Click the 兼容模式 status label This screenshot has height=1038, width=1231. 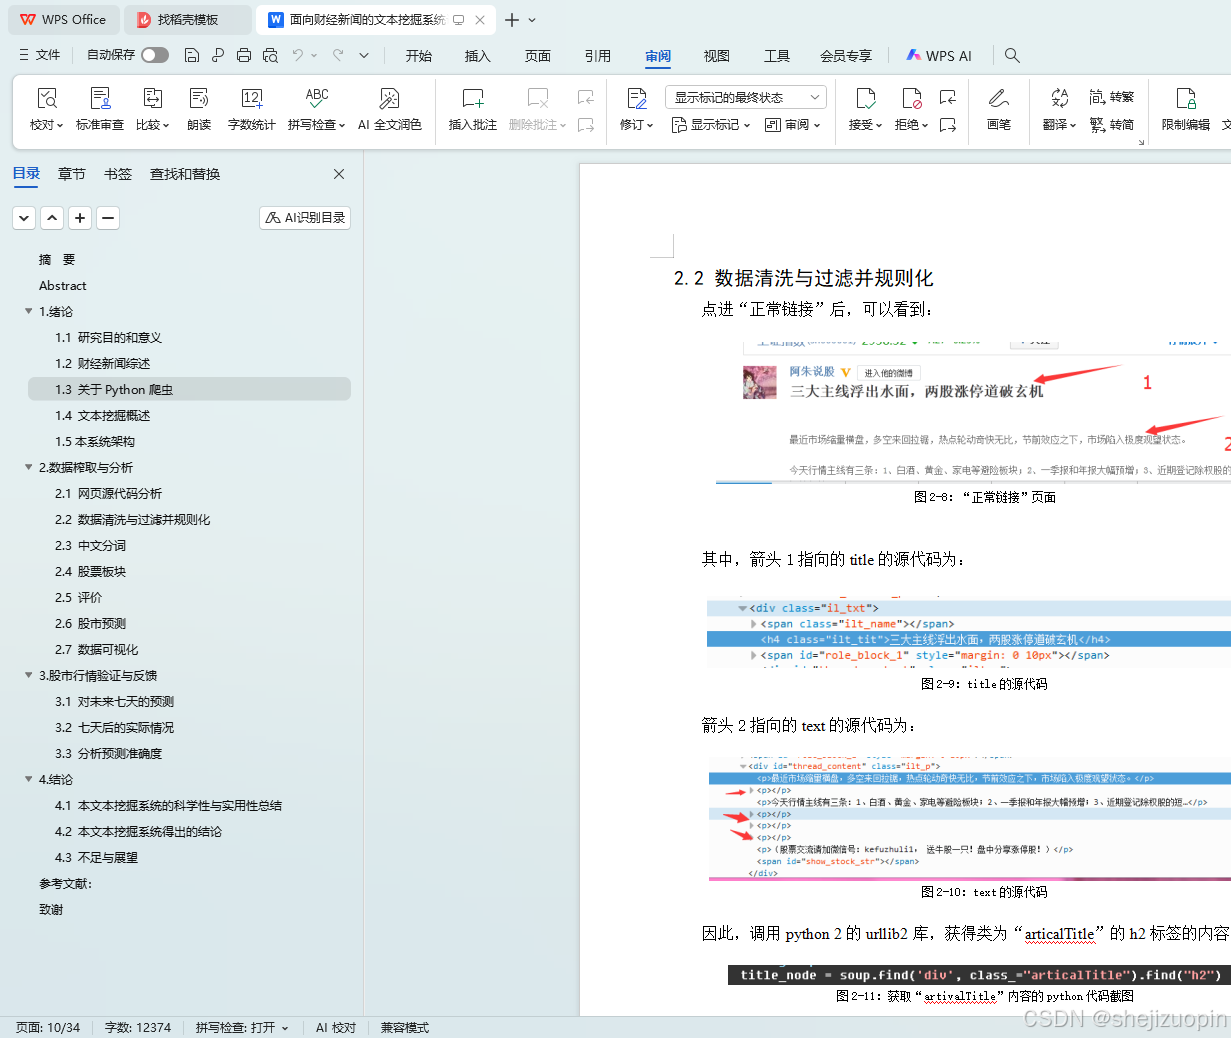(404, 1027)
